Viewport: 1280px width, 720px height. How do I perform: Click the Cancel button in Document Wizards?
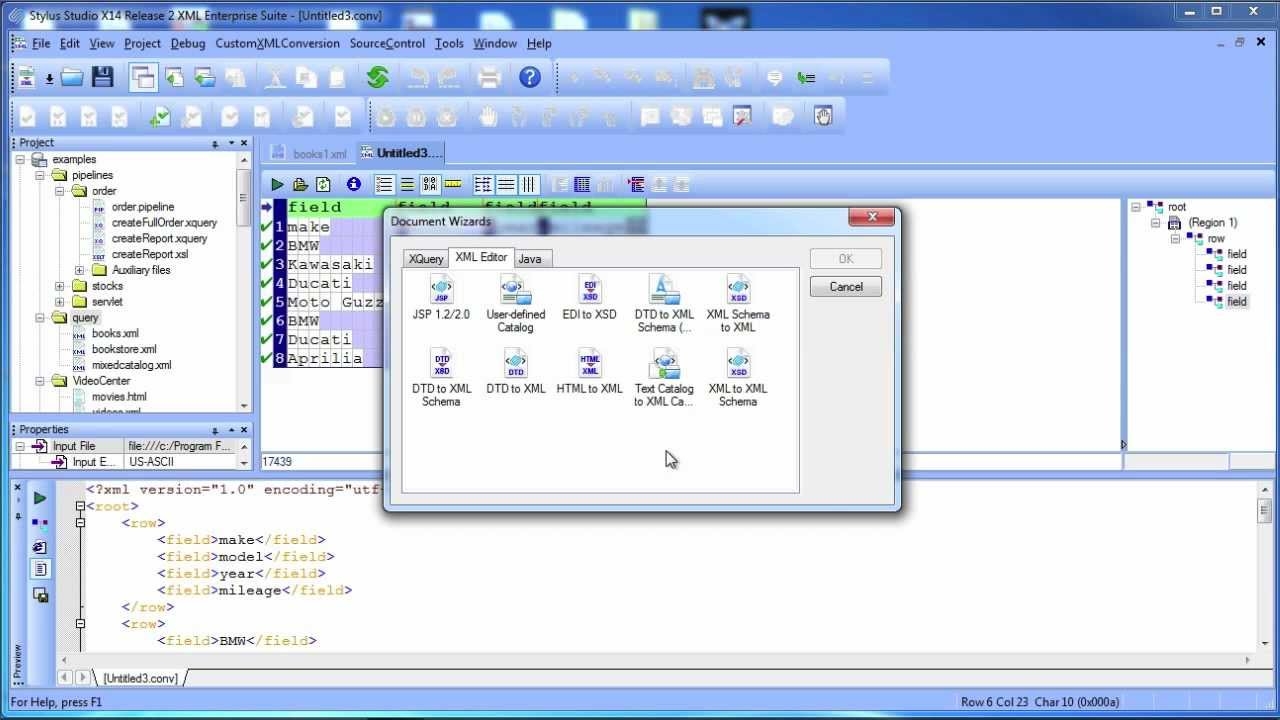coord(845,286)
